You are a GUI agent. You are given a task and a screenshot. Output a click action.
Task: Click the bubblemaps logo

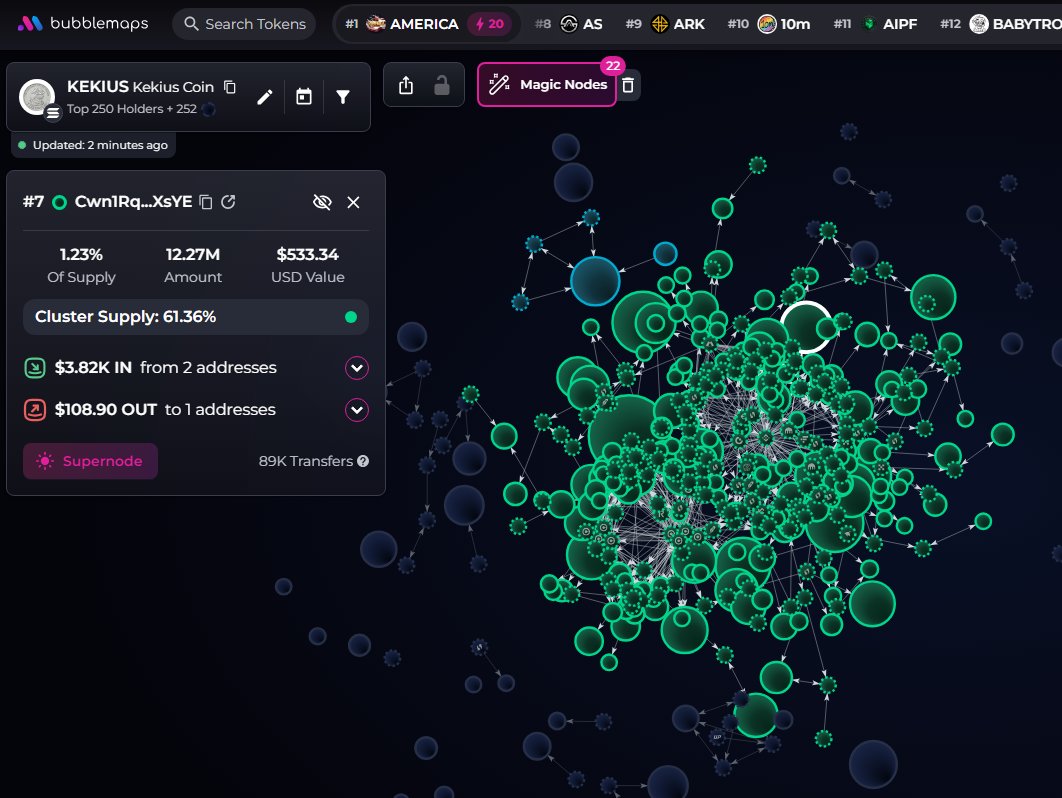[x=83, y=24]
